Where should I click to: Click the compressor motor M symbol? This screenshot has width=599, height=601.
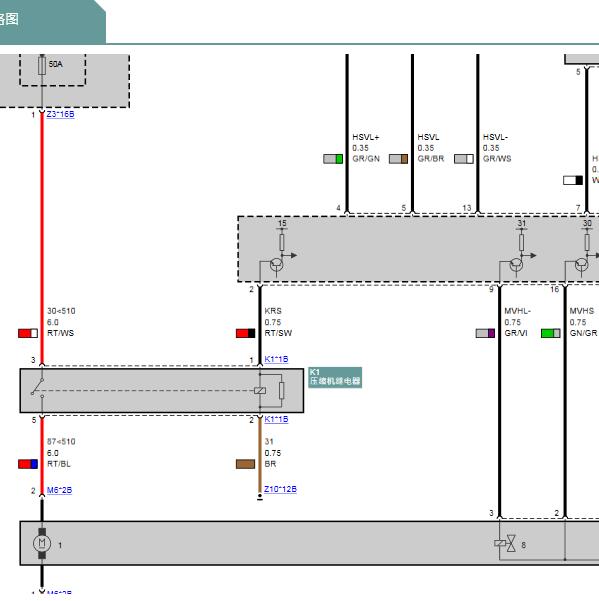tap(42, 543)
